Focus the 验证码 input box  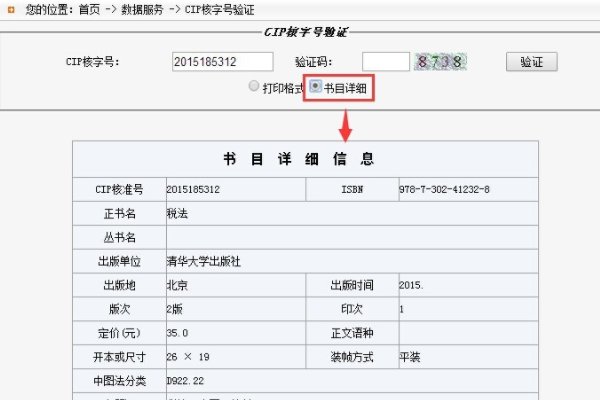click(386, 62)
